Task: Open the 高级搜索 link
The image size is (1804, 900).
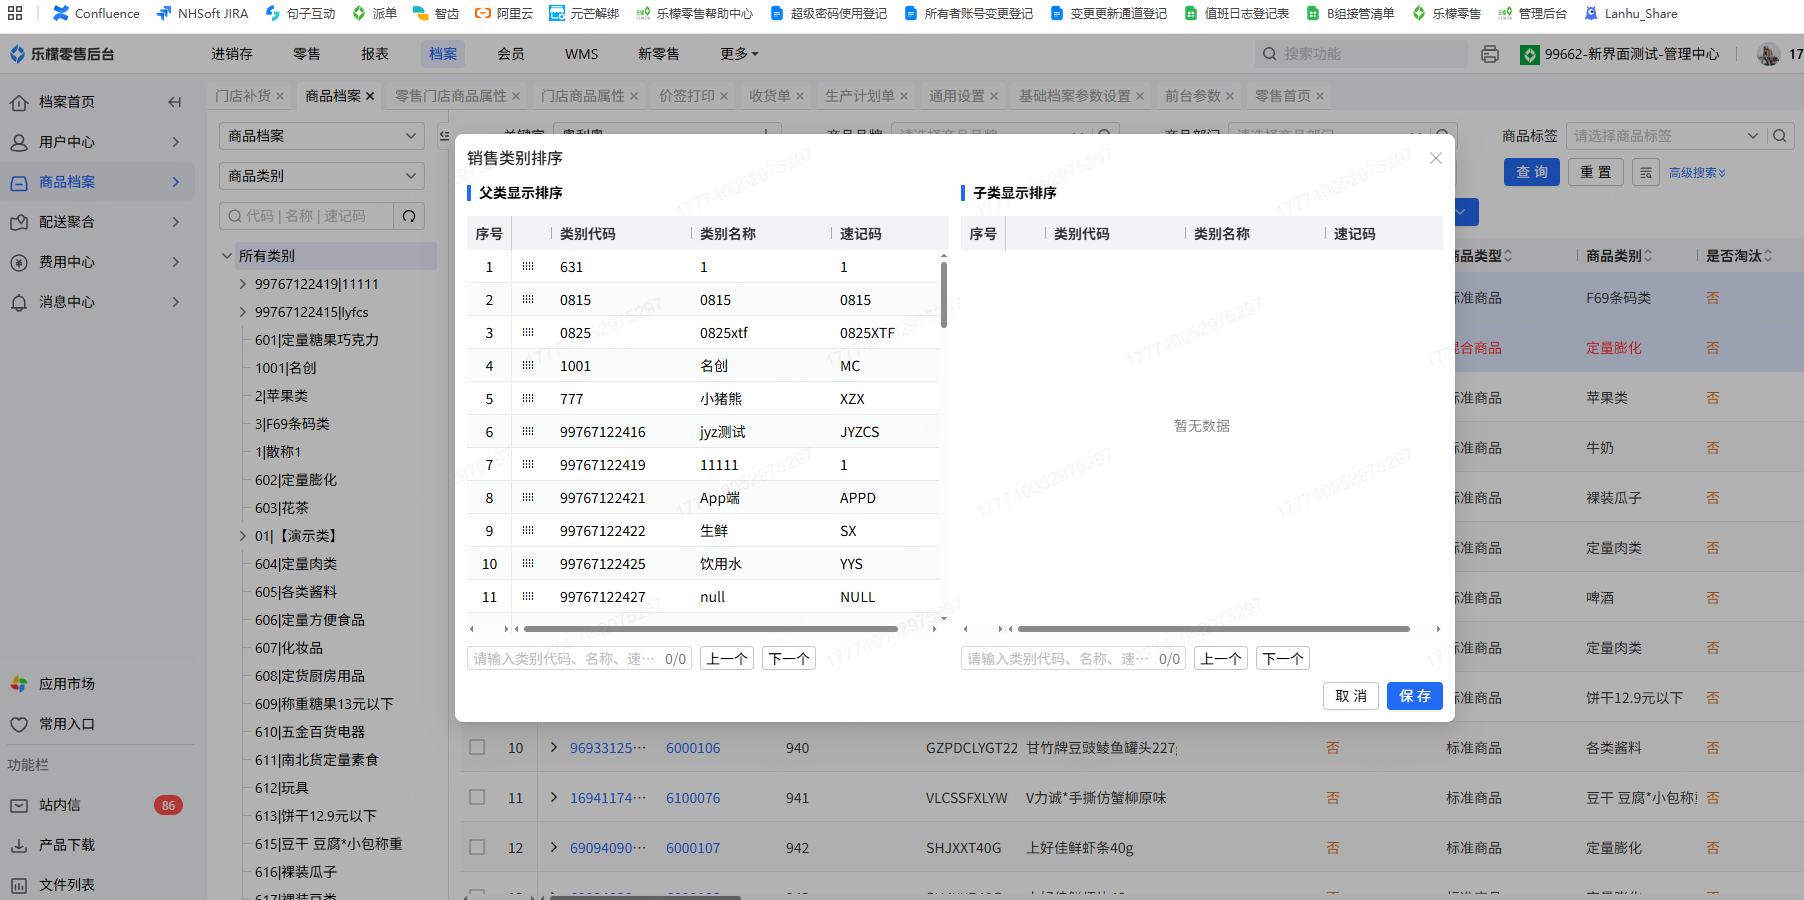Action: pos(1697,173)
